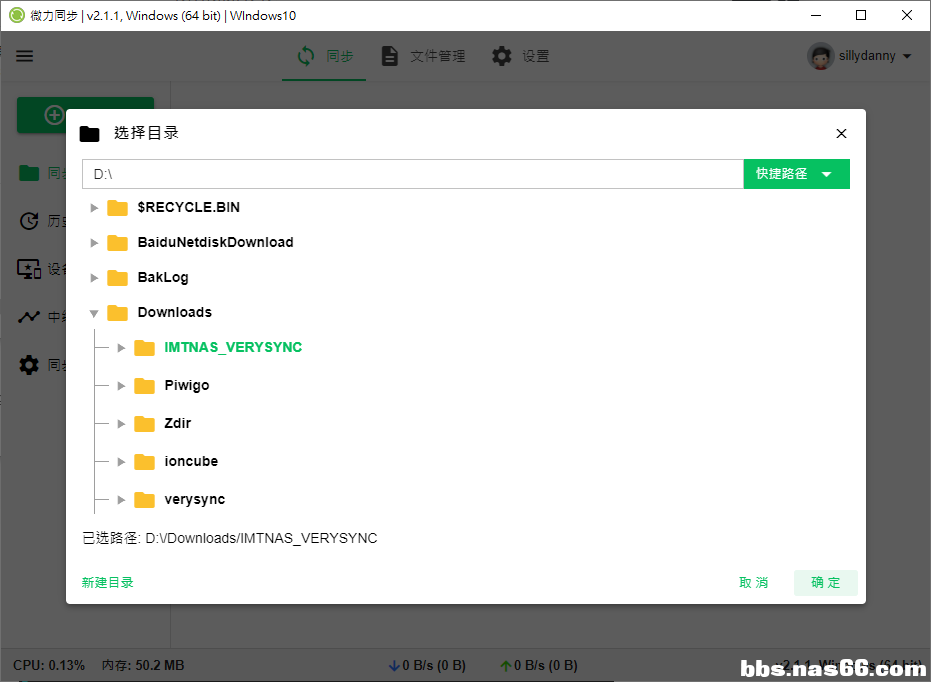
Task: Click the verysync folder icon
Action: [x=144, y=500]
